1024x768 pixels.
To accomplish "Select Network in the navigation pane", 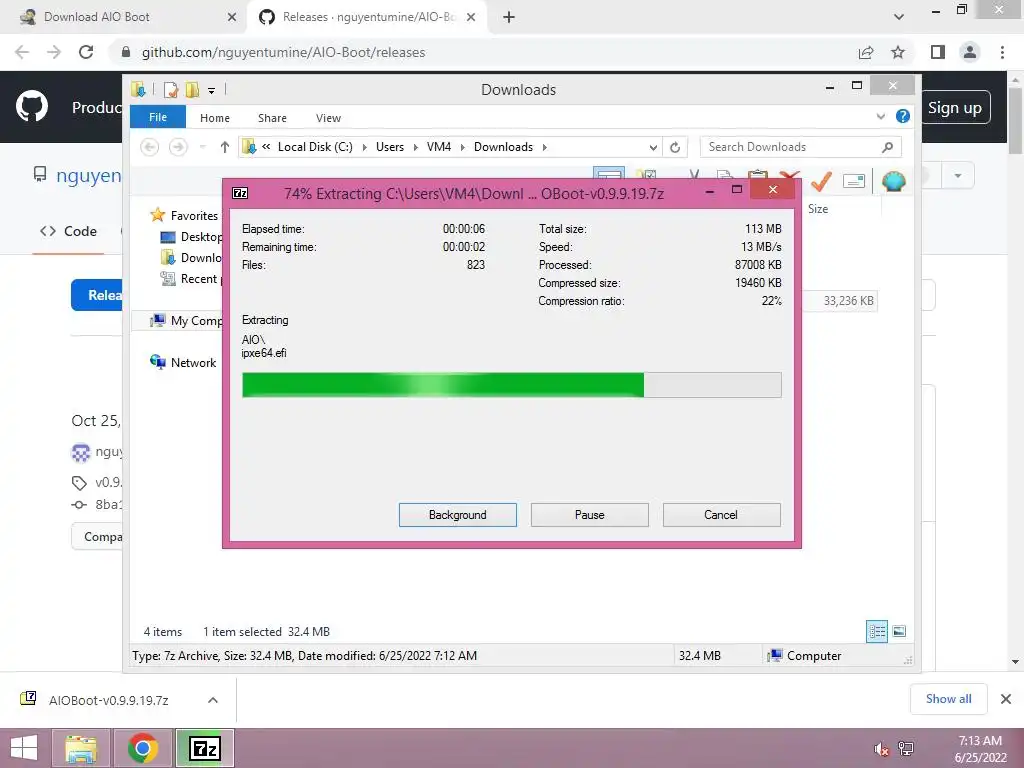I will (x=193, y=362).
